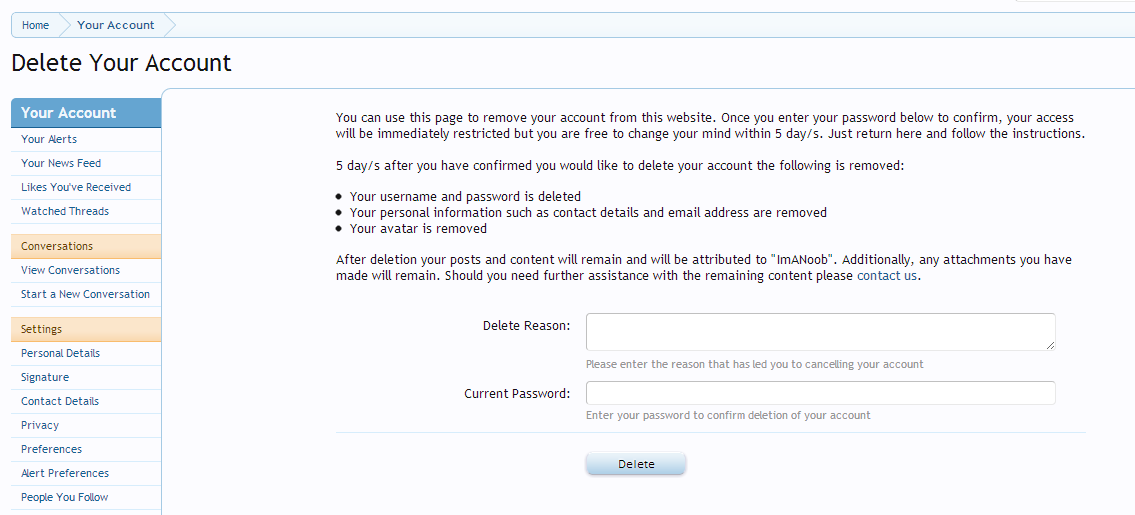Edit your Signature settings
This screenshot has width=1135, height=515.
[x=45, y=377]
